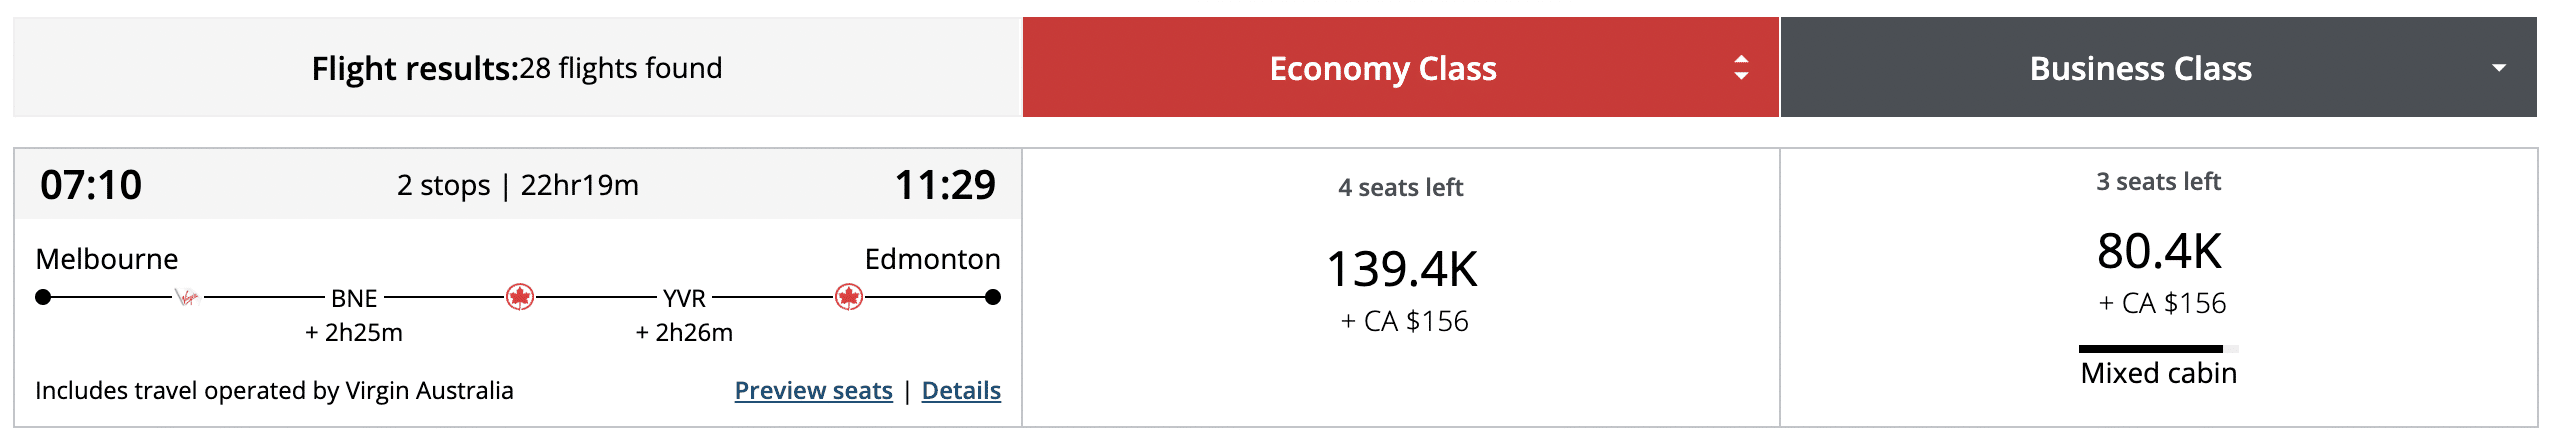Click the 07:10 departure time

click(91, 186)
